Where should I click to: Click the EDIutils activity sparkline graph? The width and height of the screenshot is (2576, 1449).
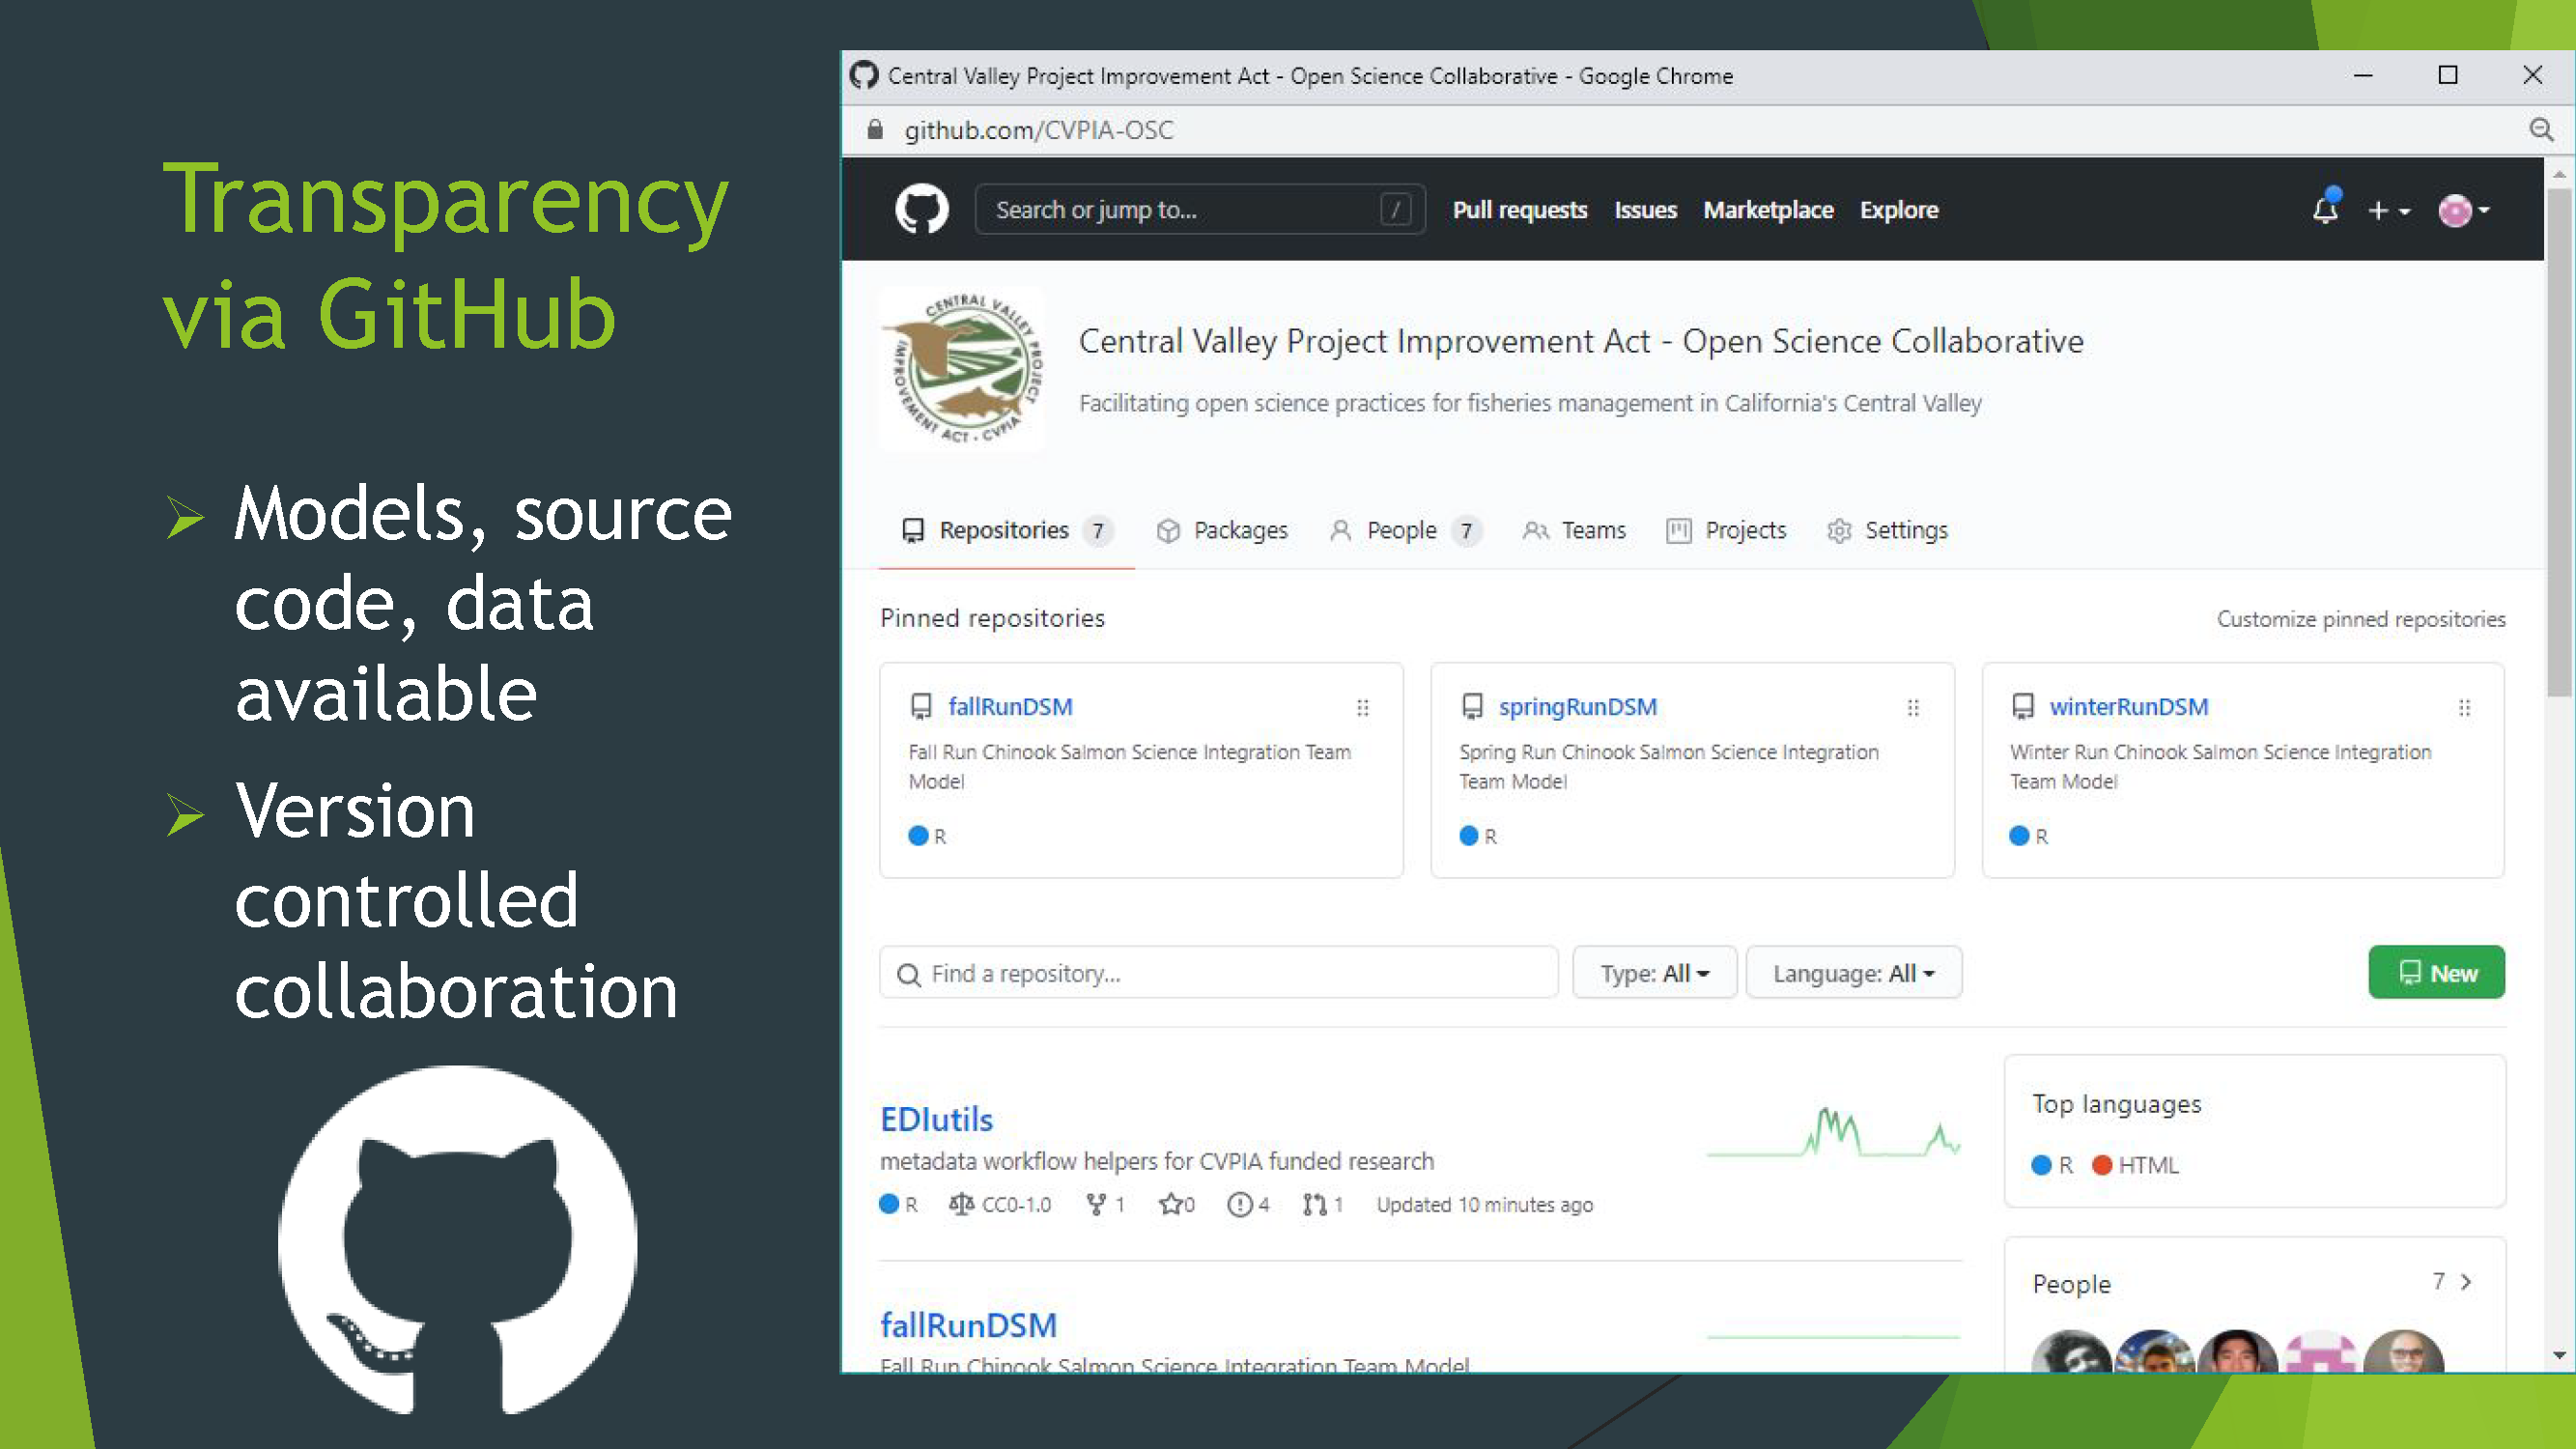point(1834,1133)
